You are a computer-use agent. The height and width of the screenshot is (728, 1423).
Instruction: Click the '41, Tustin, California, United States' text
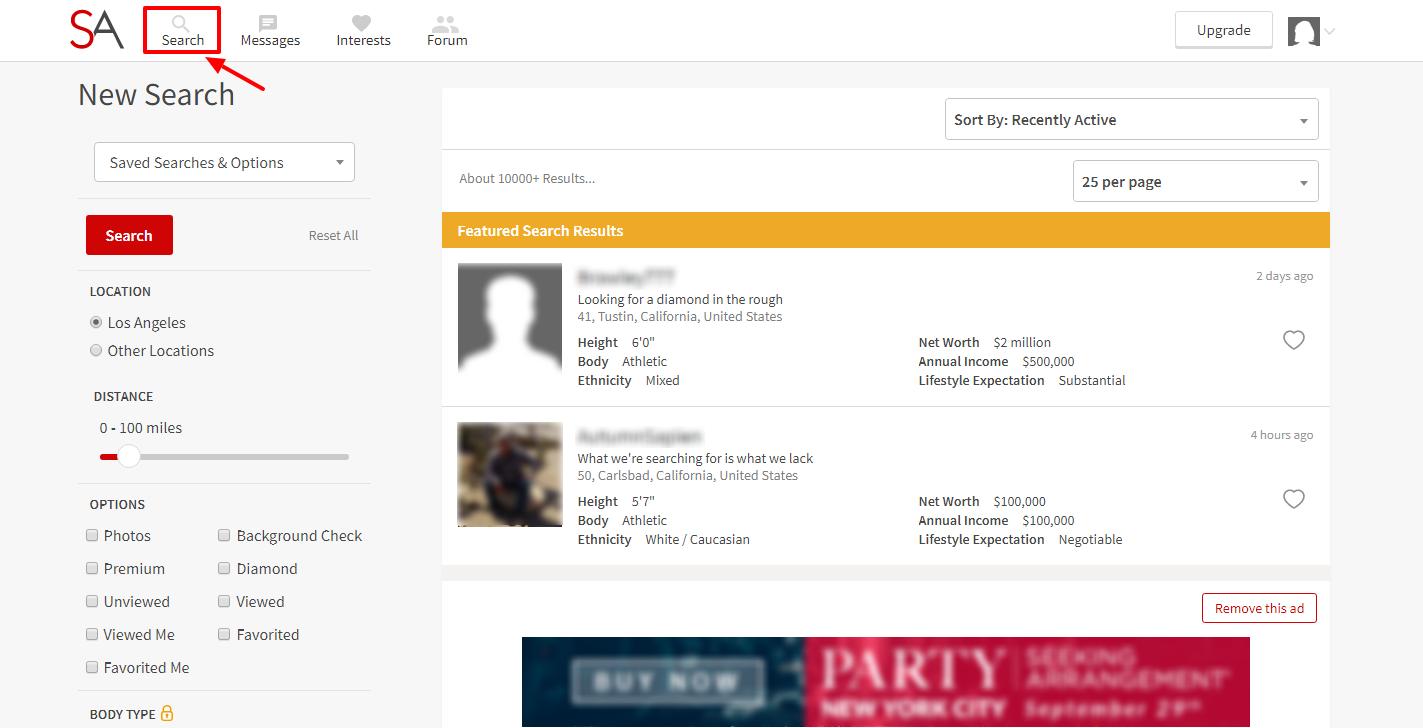pos(680,316)
